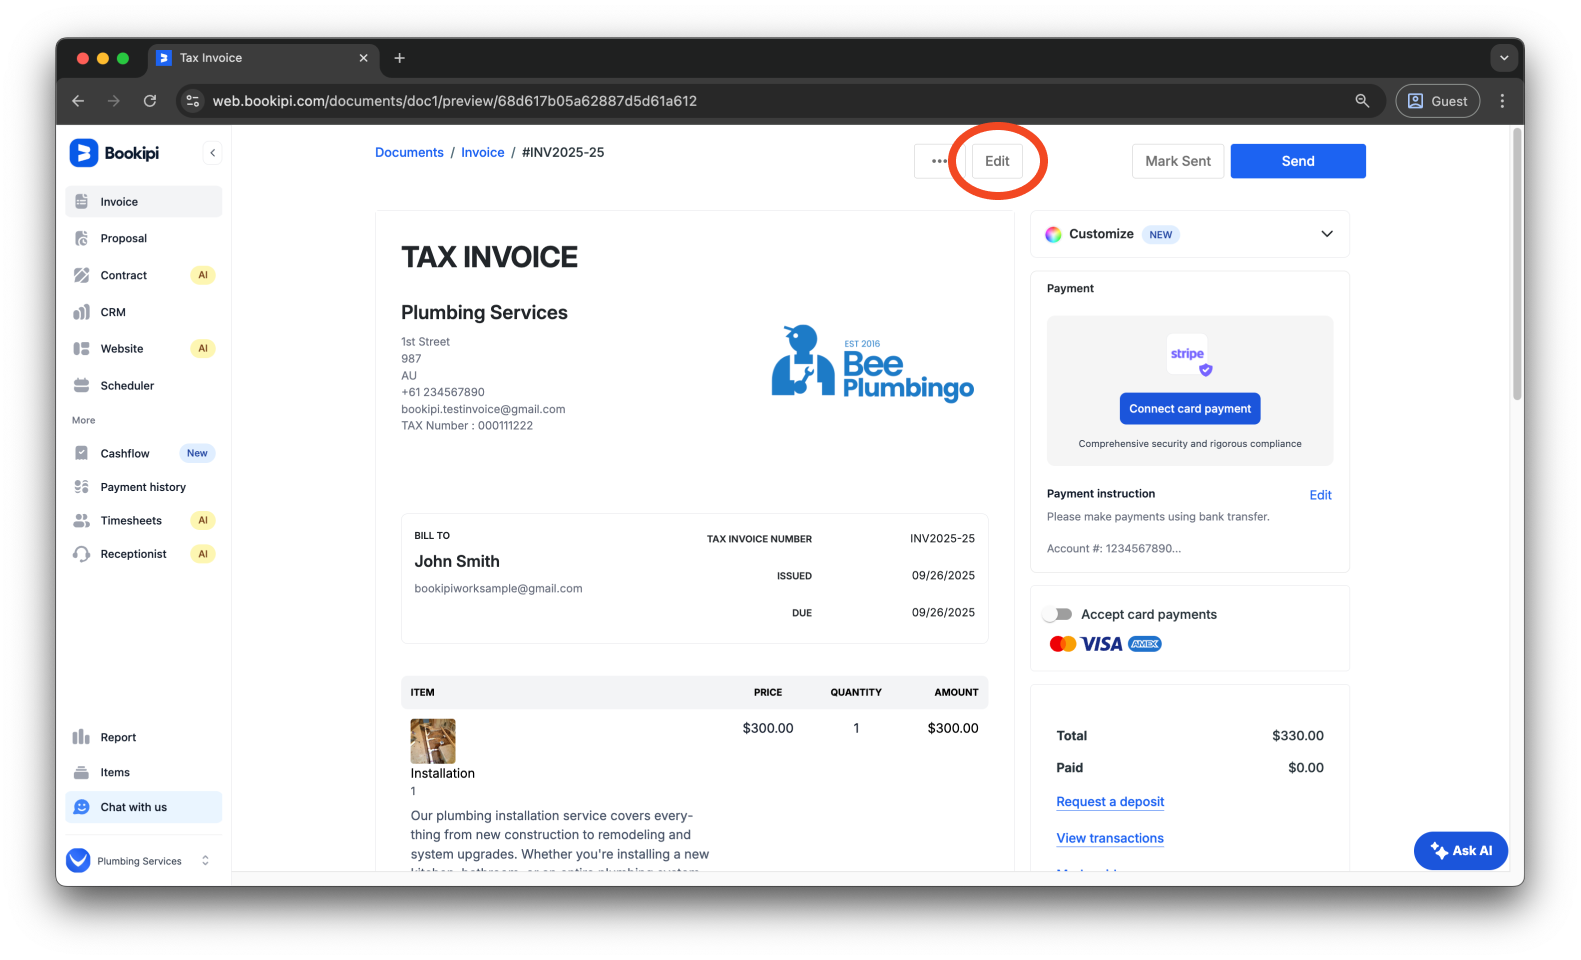Click the Plumbing Services account avatar
The width and height of the screenshot is (1581, 960).
click(78, 860)
